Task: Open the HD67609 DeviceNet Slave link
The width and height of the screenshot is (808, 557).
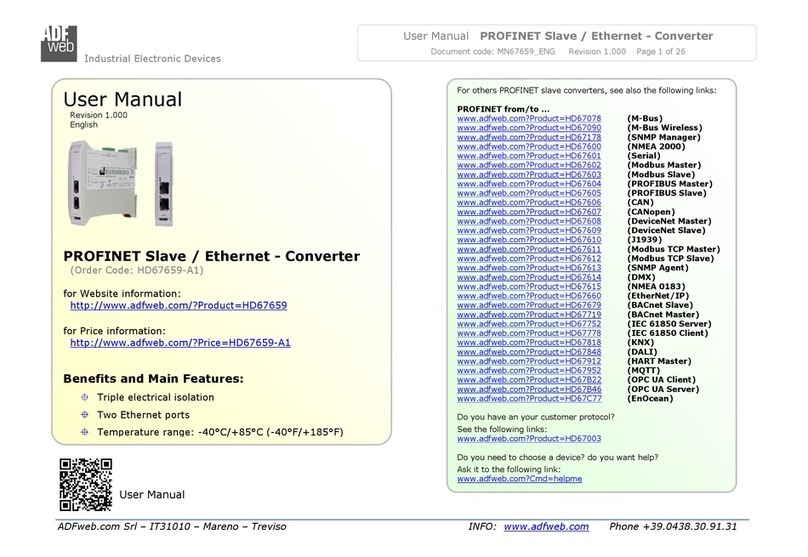Action: 529,230
